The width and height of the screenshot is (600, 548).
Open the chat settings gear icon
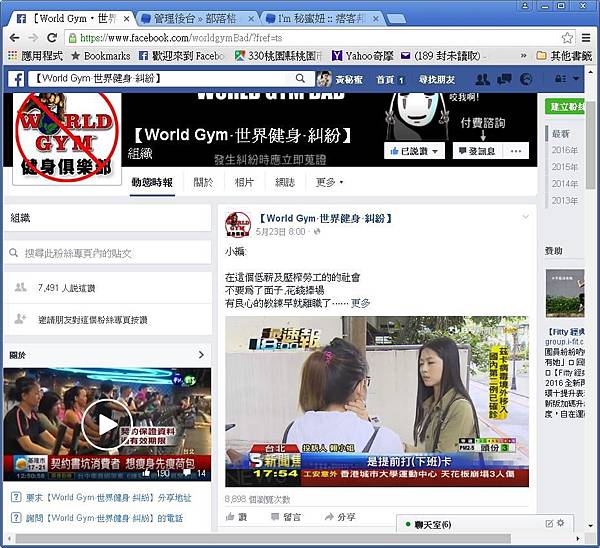tap(561, 523)
